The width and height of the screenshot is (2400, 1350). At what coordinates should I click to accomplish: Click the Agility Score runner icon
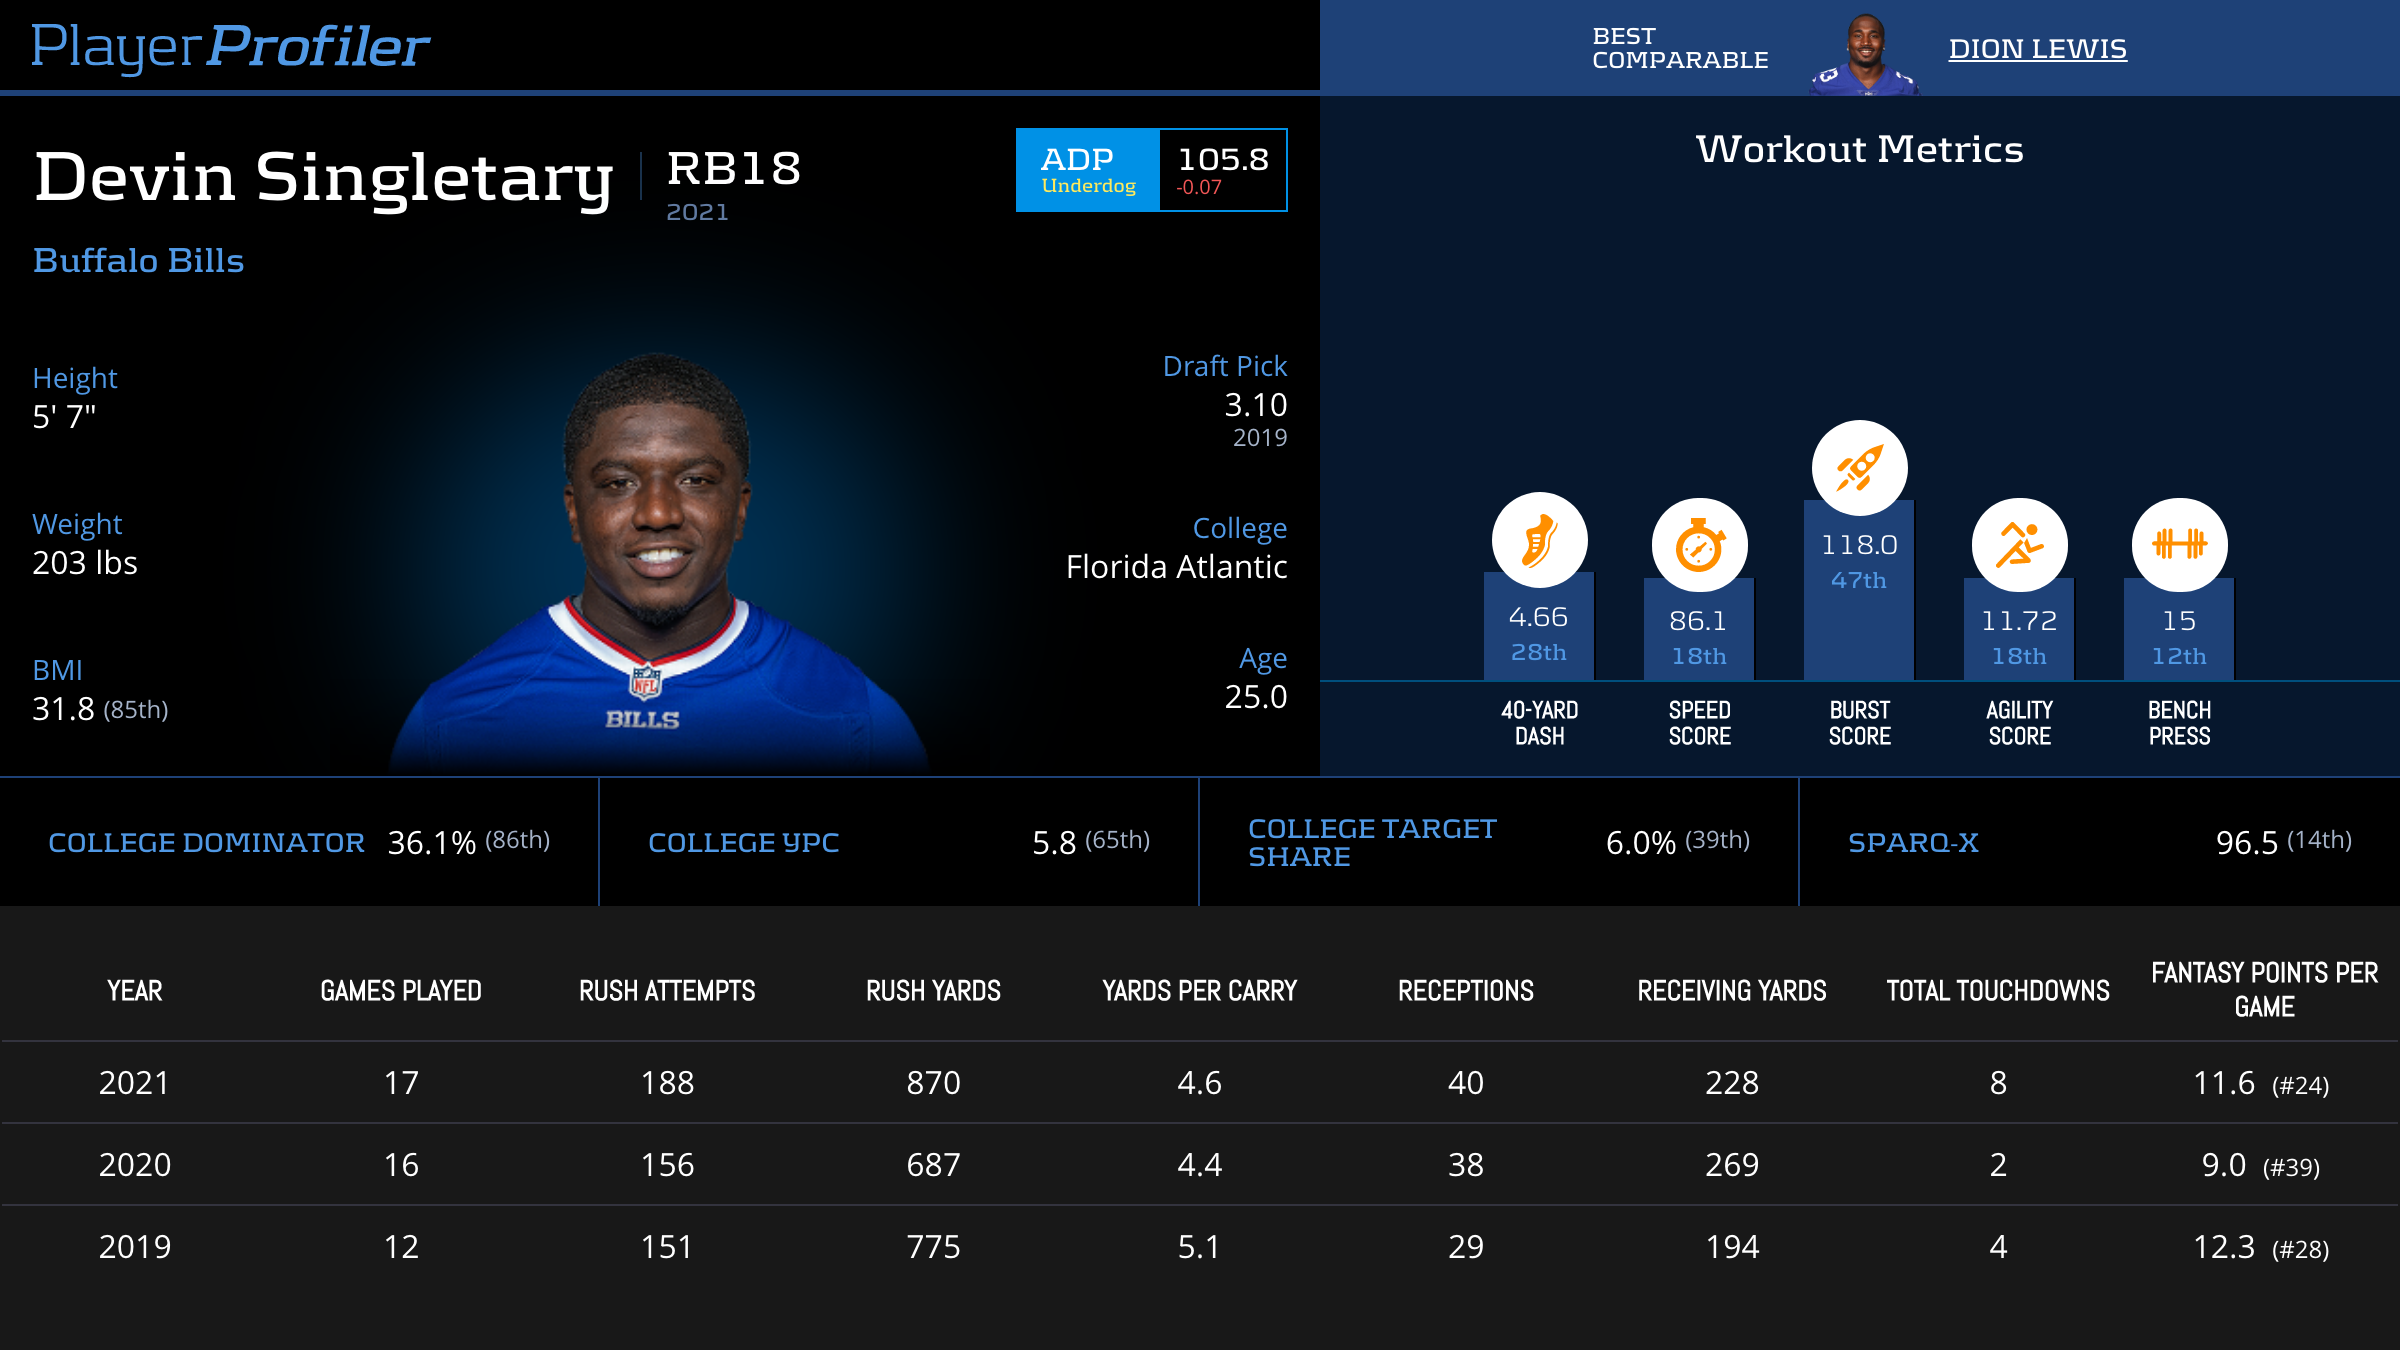coord(2019,546)
